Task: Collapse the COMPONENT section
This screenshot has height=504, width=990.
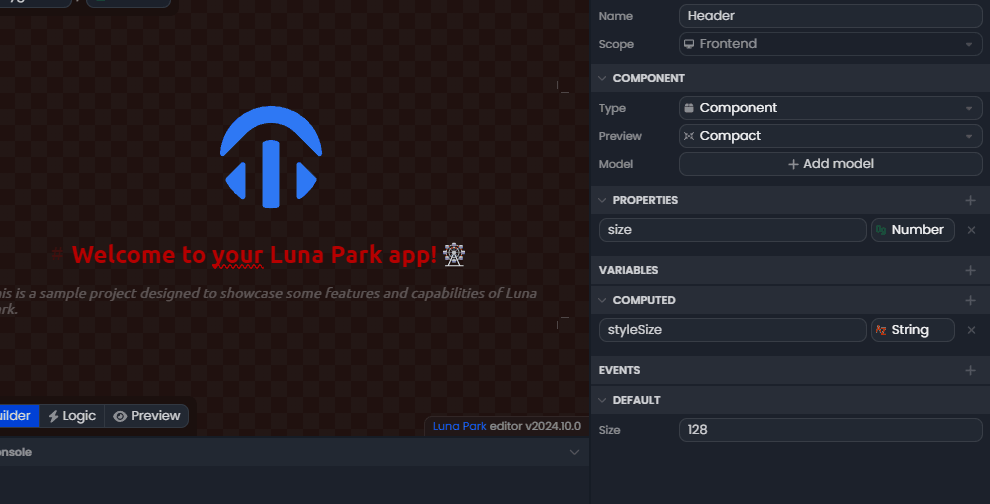Action: point(602,78)
